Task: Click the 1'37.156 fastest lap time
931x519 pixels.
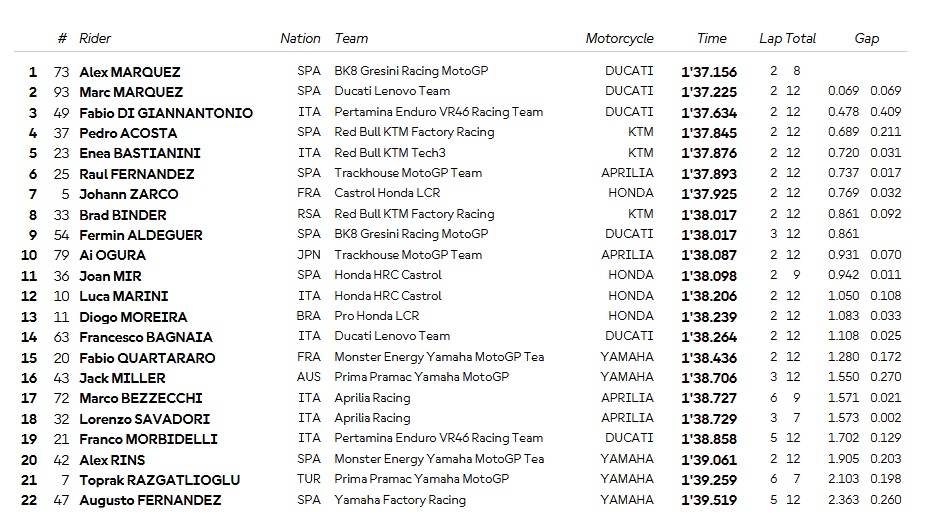Action: [x=709, y=72]
